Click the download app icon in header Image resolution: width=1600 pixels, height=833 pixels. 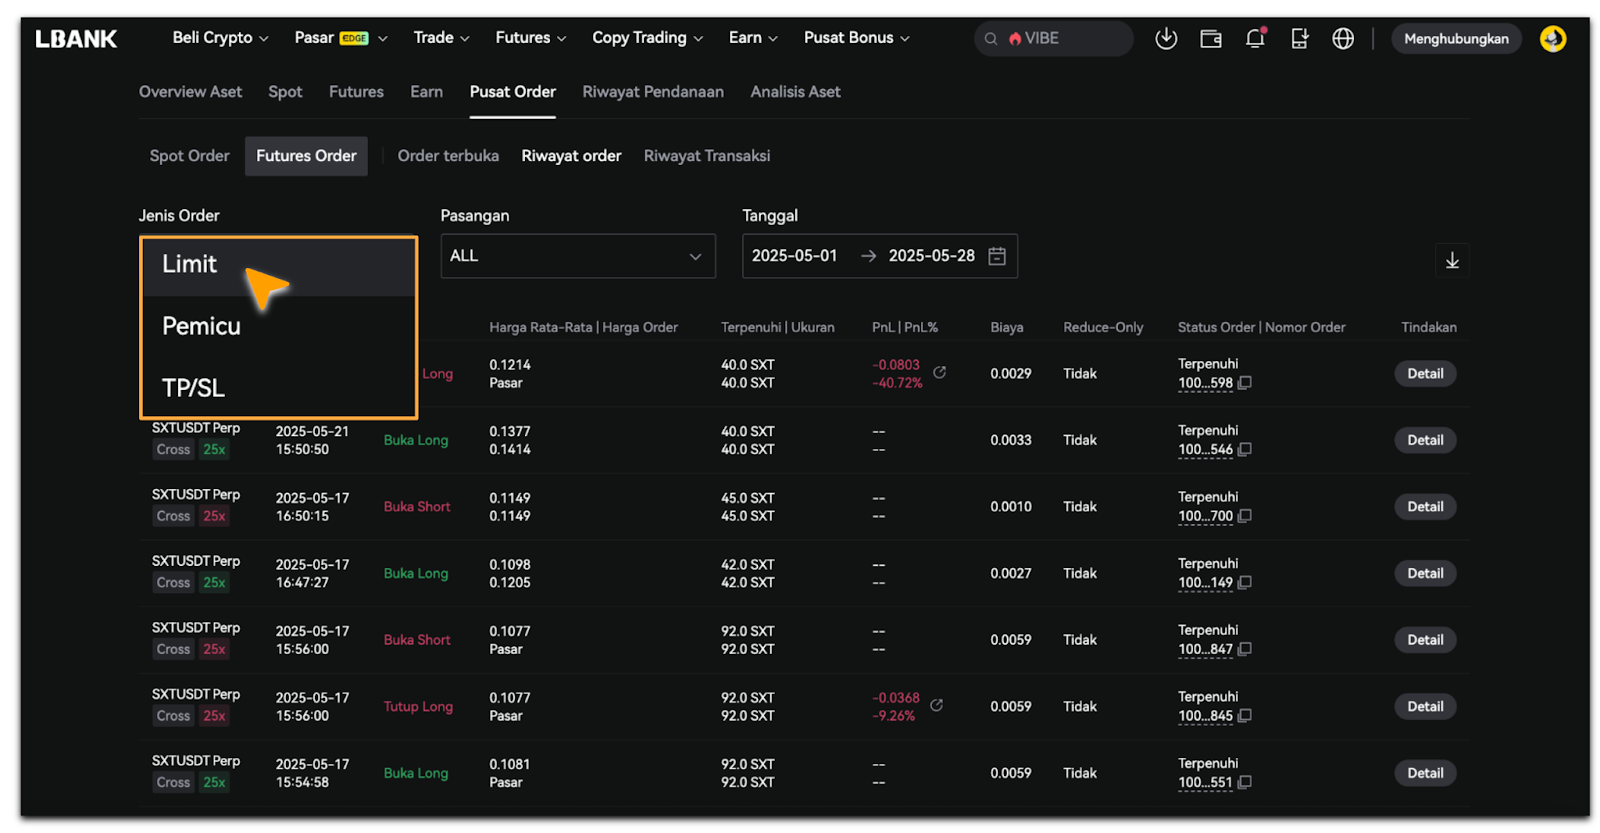(x=1165, y=39)
